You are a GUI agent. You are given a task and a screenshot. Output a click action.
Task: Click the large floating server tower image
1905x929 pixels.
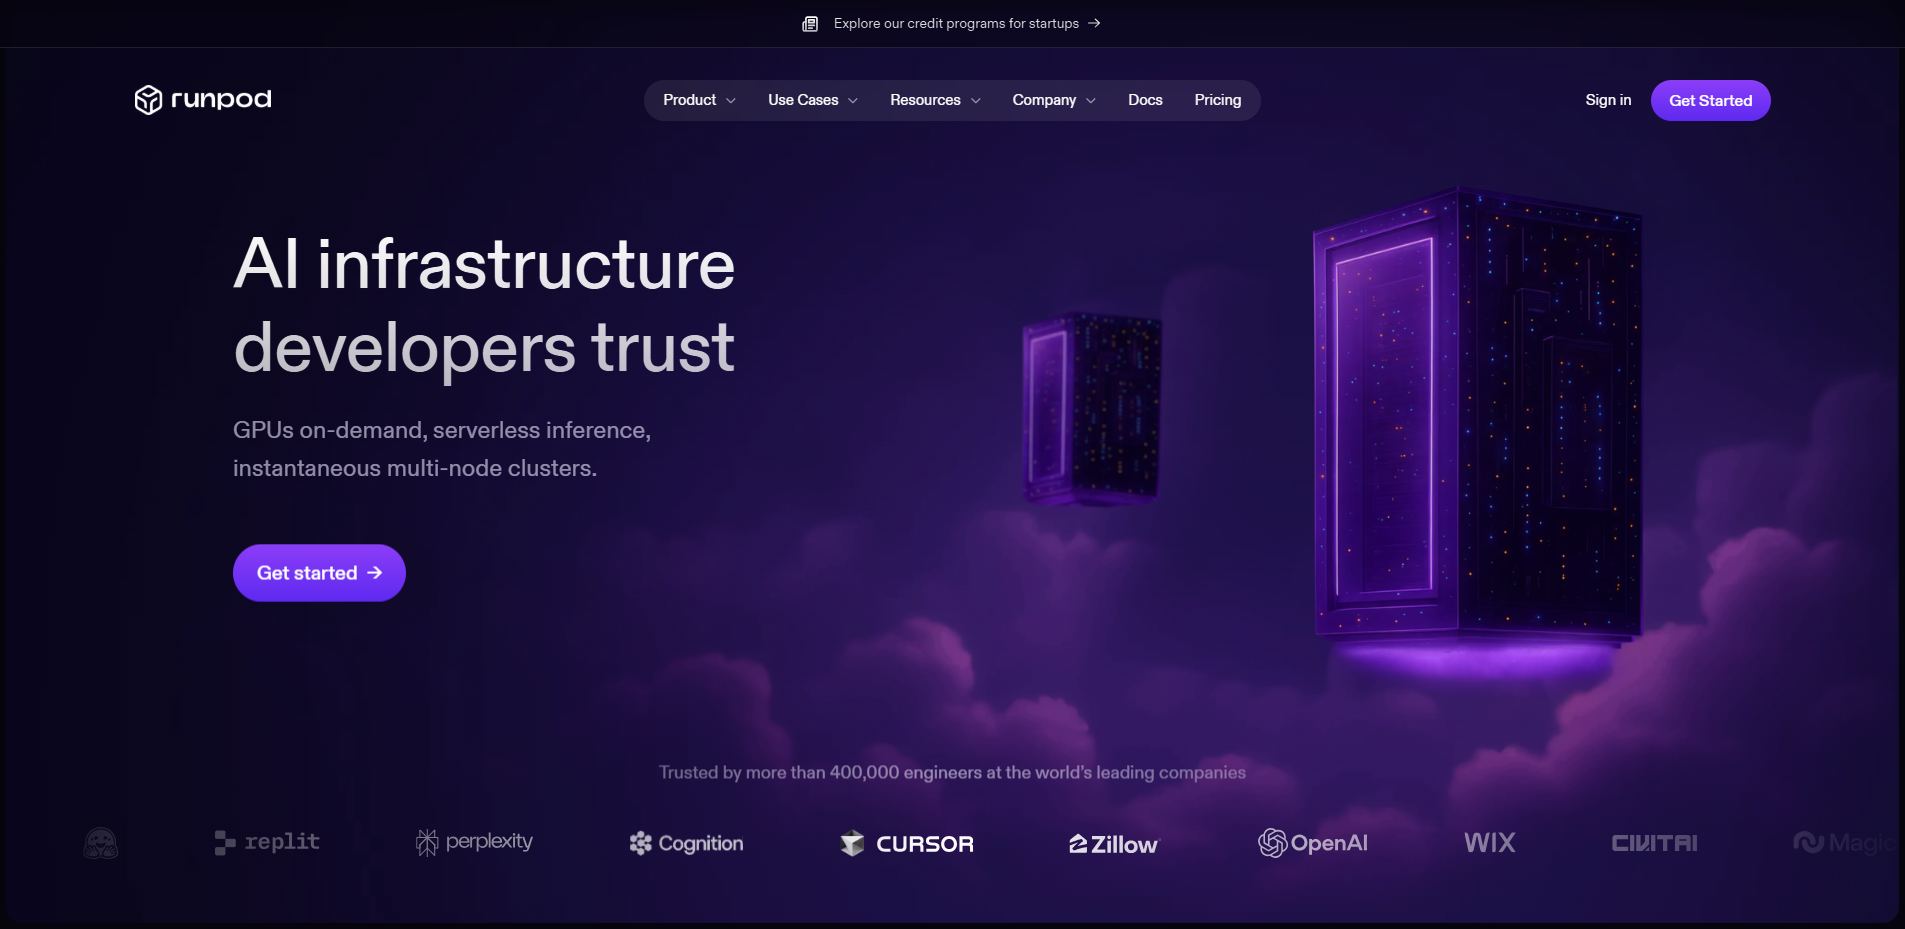coord(1476,420)
